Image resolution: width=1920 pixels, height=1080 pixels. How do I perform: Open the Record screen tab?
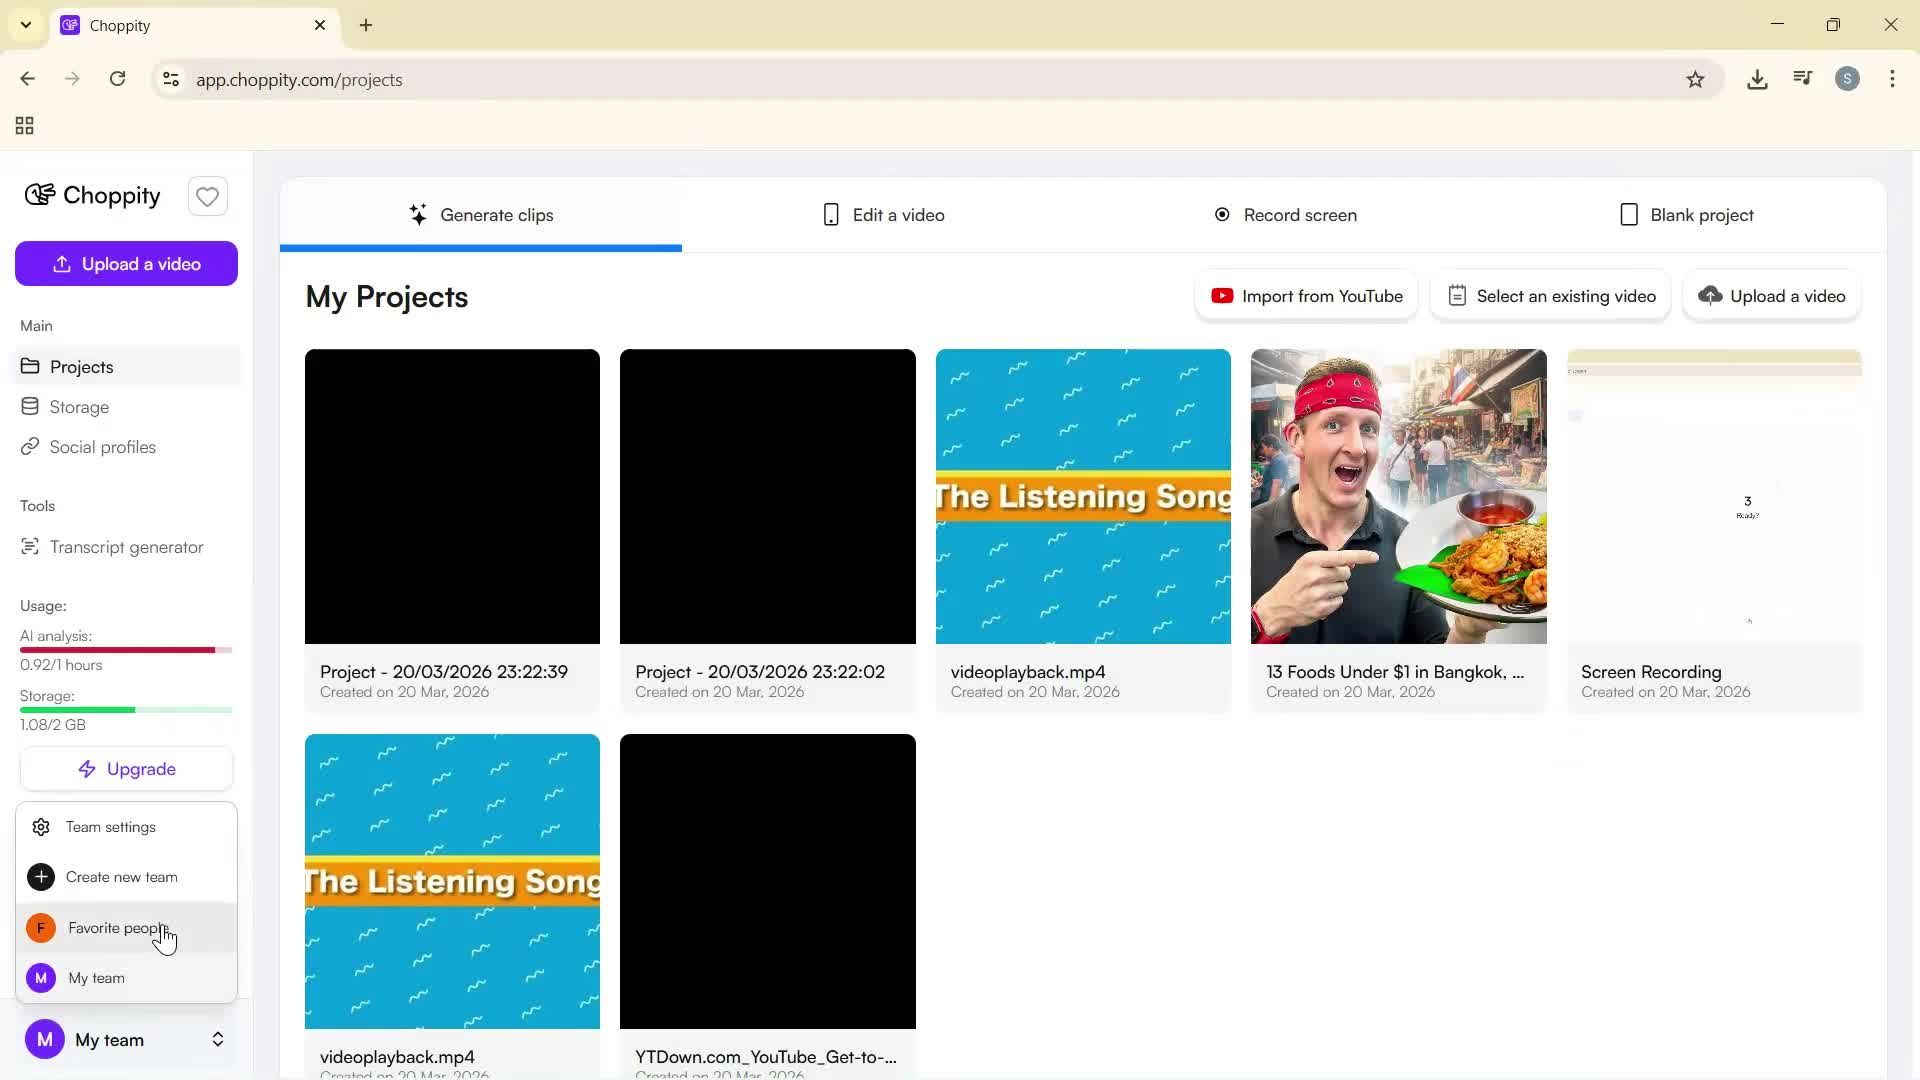tap(1285, 214)
